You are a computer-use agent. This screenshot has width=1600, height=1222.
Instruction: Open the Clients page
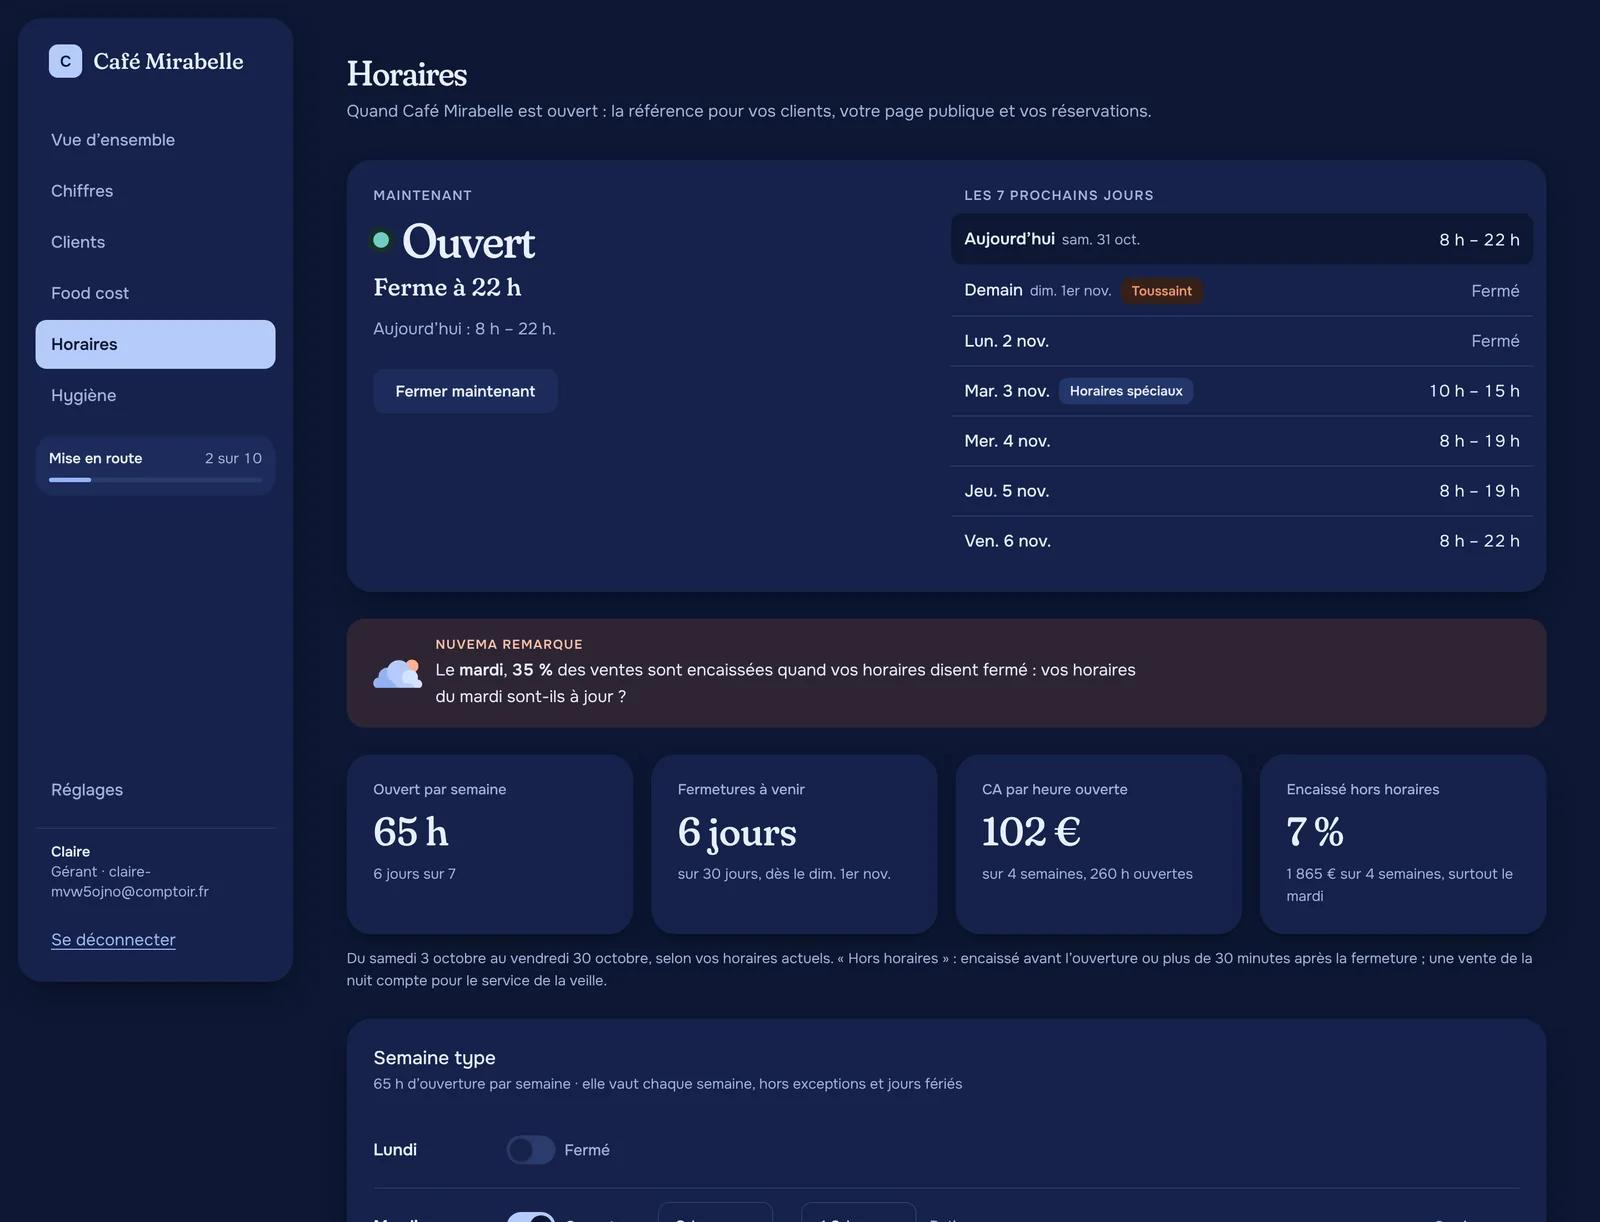point(155,242)
